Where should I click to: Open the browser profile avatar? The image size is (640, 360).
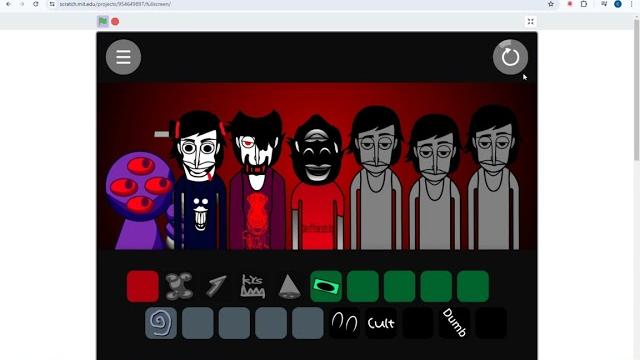click(618, 4)
